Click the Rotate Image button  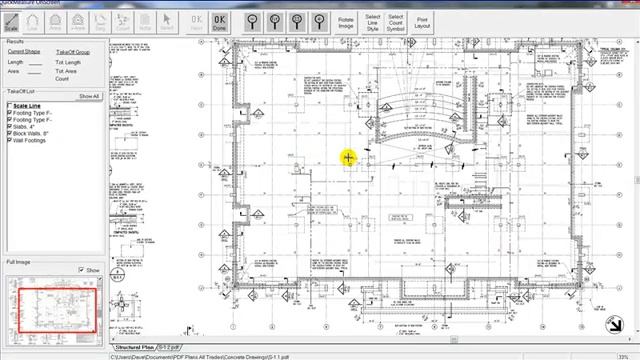[346, 22]
